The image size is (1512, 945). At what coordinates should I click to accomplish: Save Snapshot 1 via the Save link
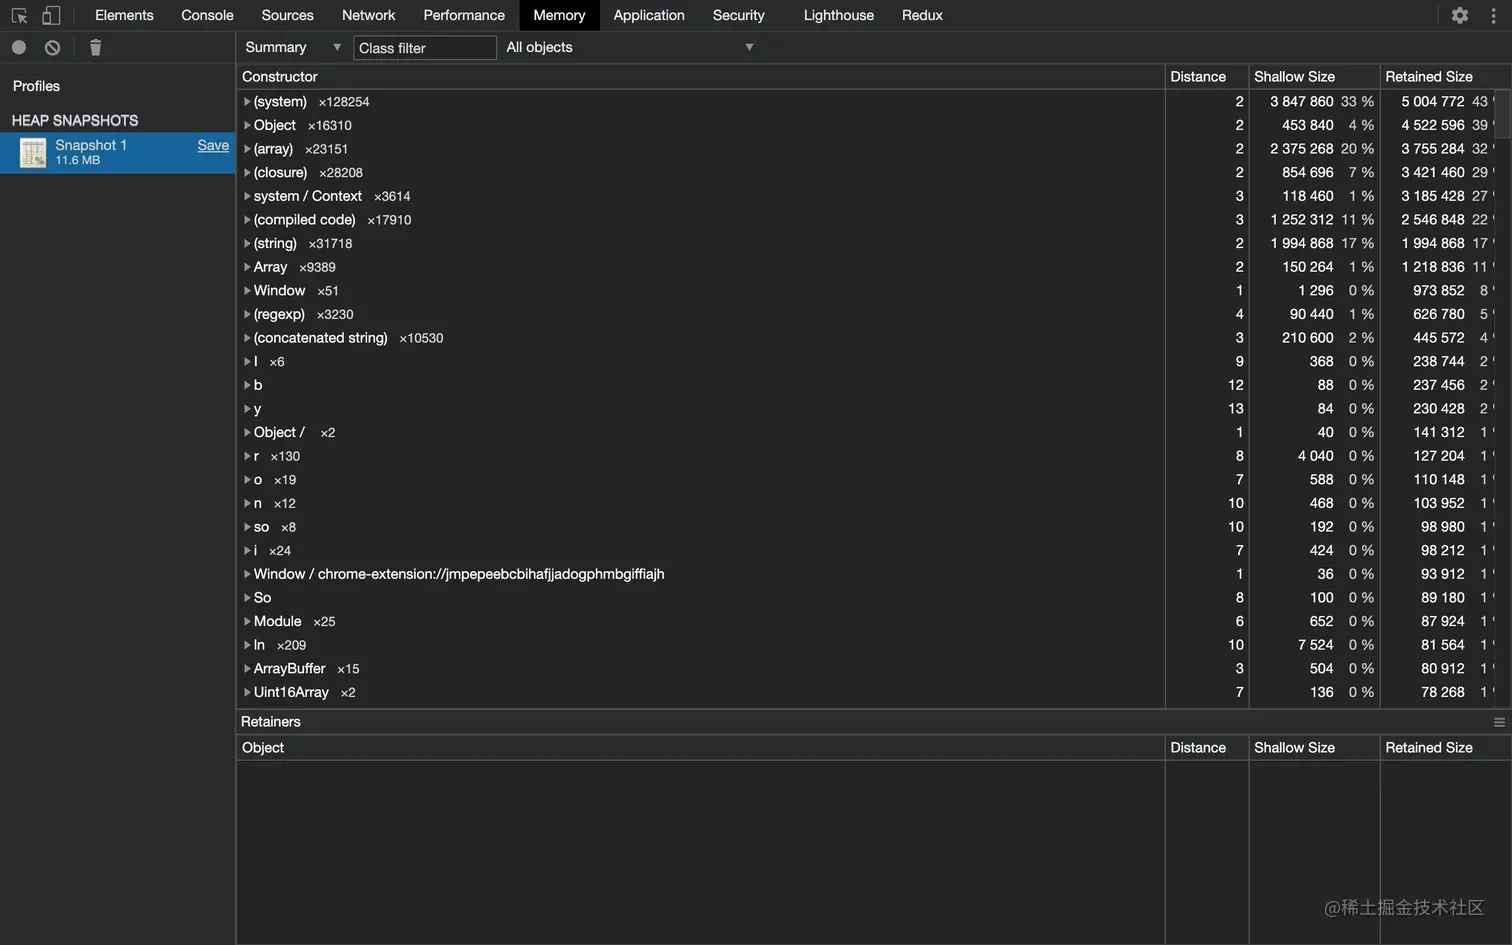pos(213,145)
